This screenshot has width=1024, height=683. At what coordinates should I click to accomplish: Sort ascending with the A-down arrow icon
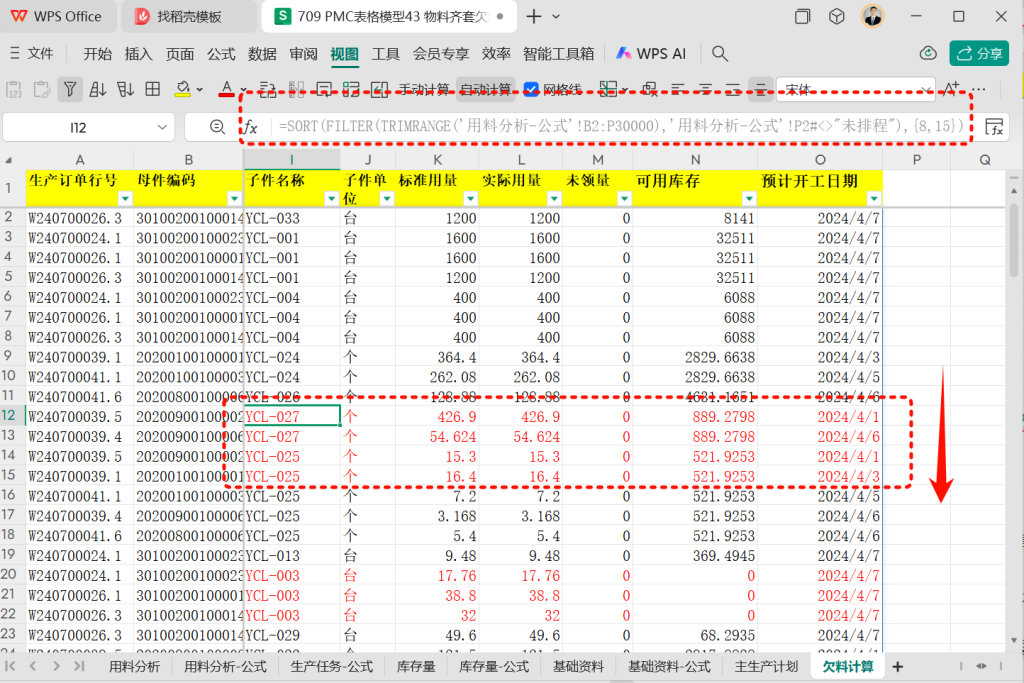(97, 89)
